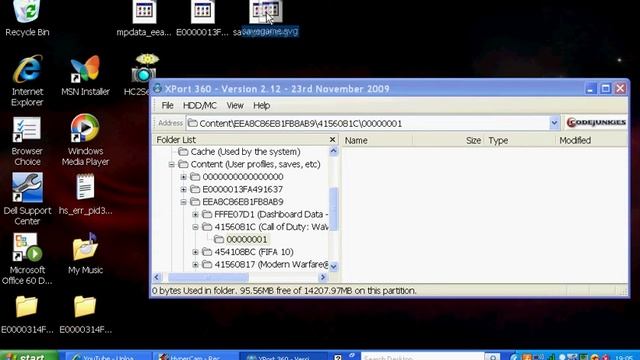
Task: Expand the E0000013FA491637 folder node
Action: [183, 189]
